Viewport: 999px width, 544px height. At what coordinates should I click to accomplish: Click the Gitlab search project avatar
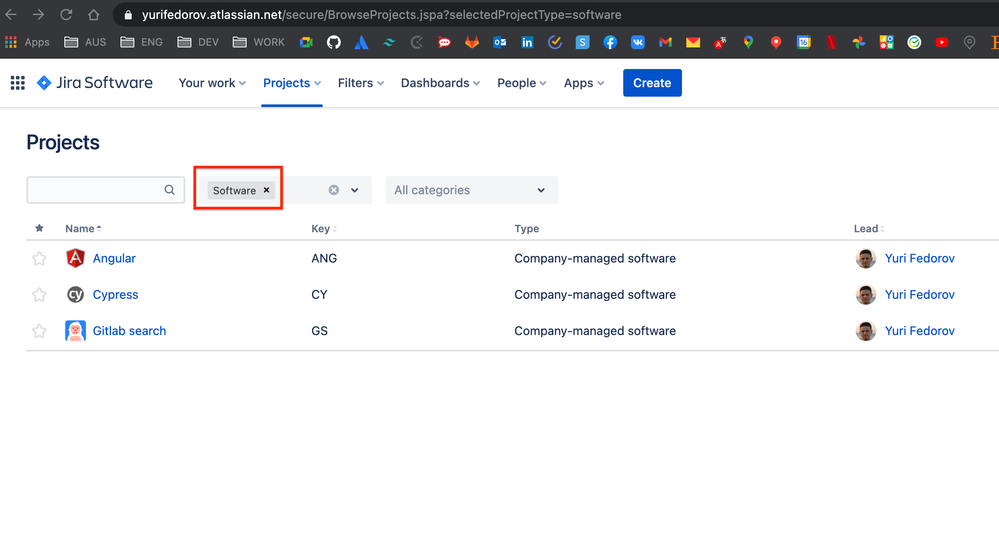[x=75, y=331]
